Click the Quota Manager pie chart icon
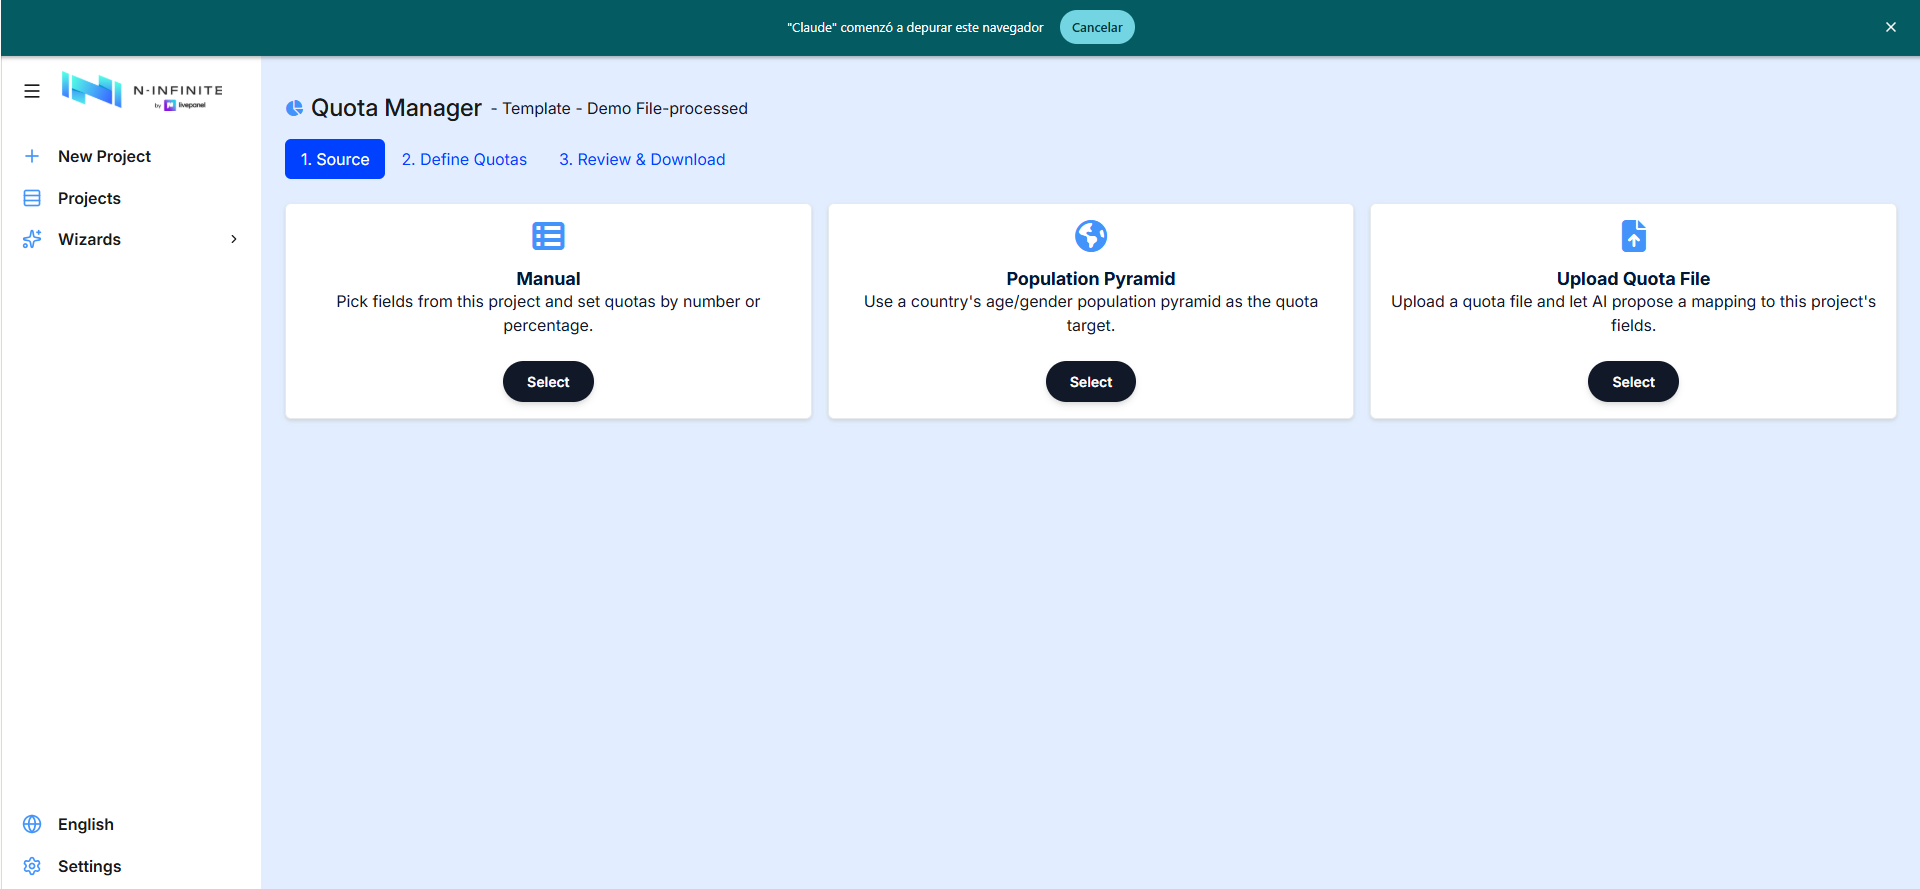1920x889 pixels. point(294,108)
